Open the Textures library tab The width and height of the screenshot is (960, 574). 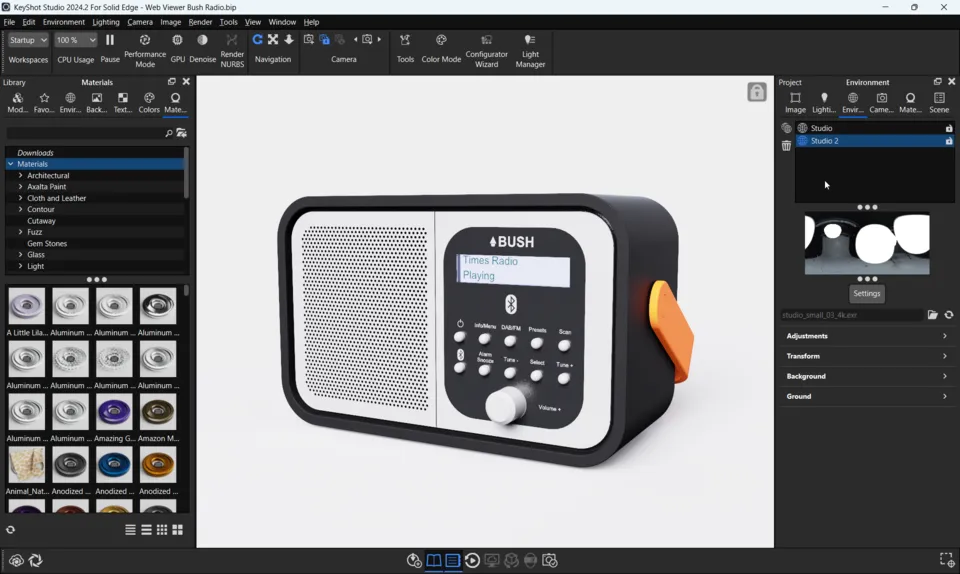tap(122, 102)
